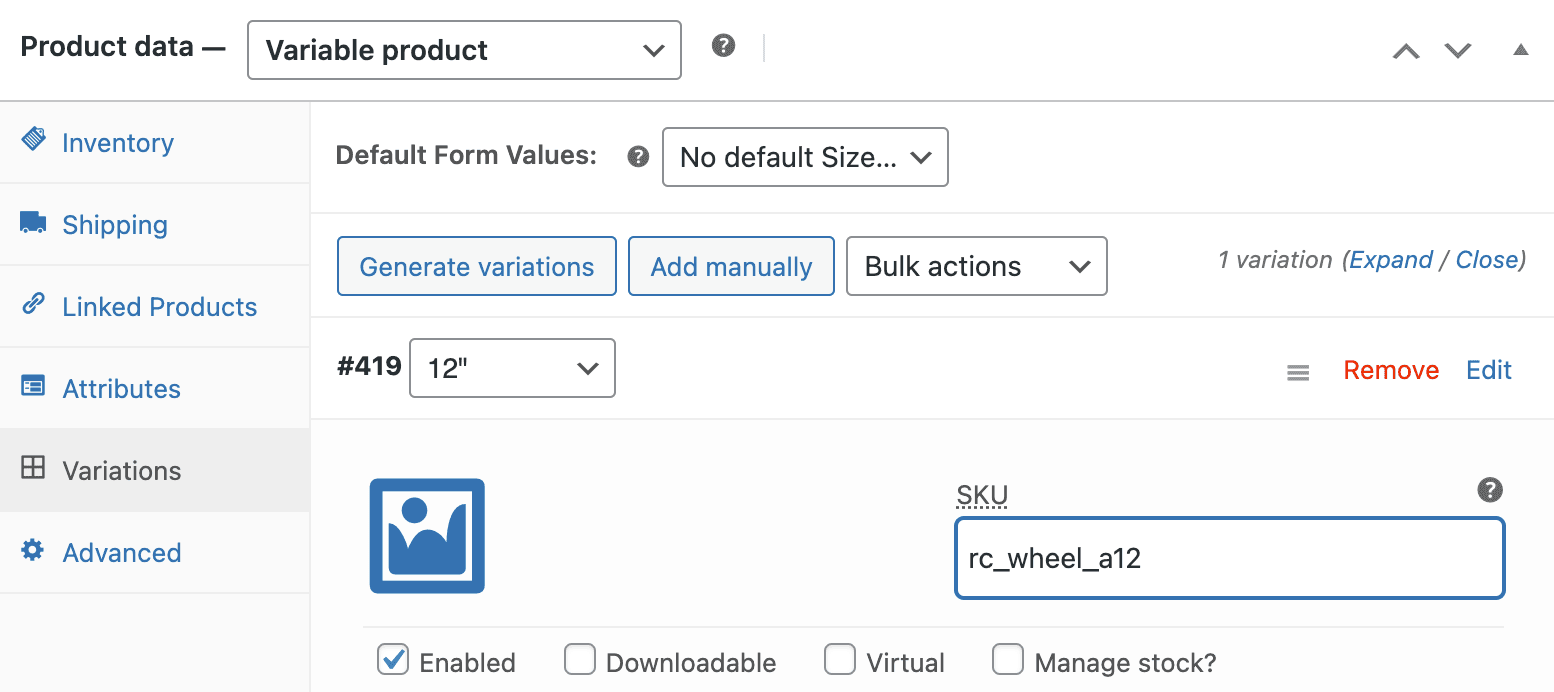Click the variation image placeholder
Viewport: 1554px width, 692px height.
pos(427,536)
